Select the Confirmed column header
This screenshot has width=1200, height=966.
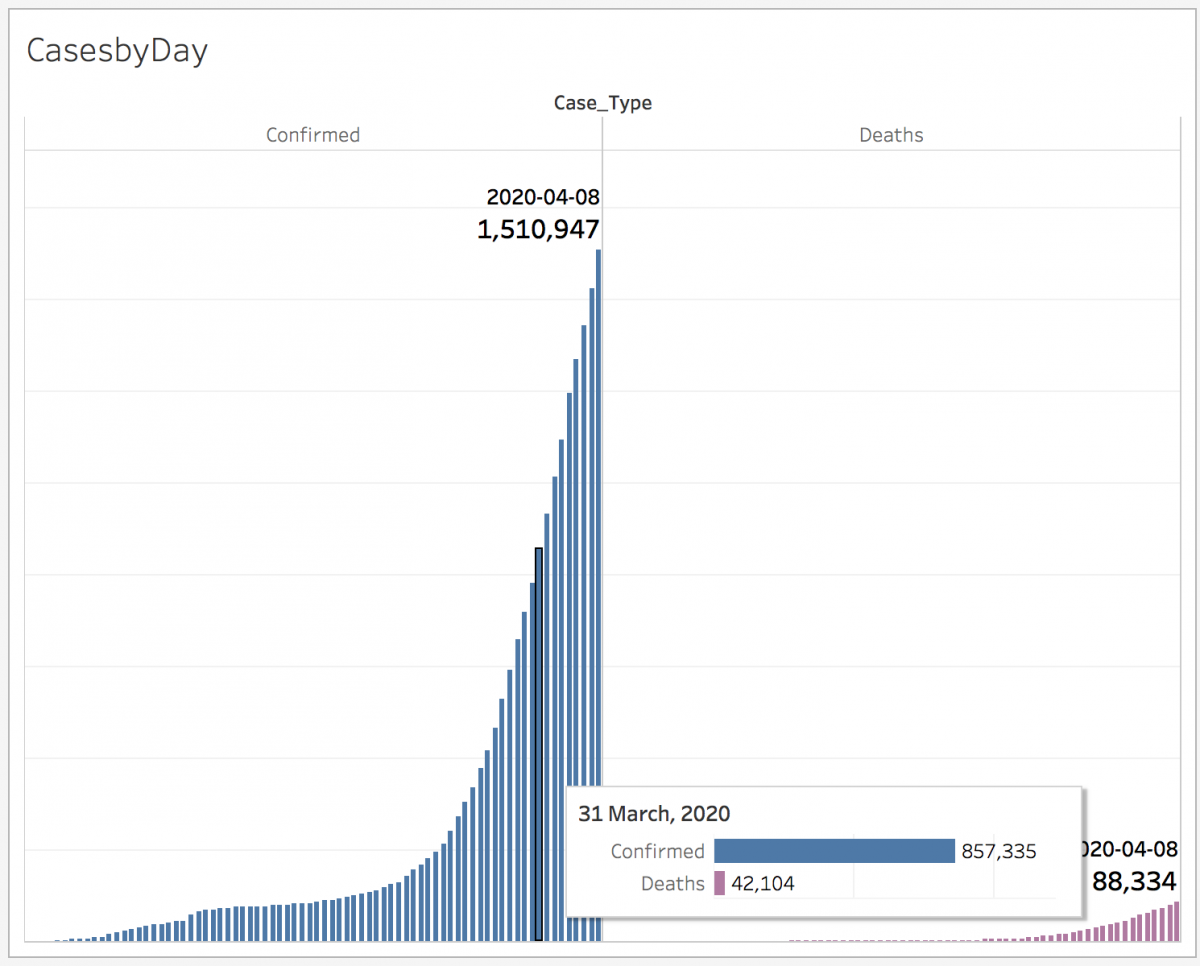[313, 135]
